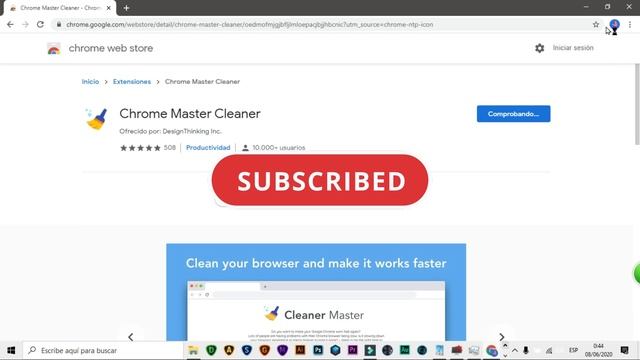This screenshot has width=640, height=360.
Task: Click the Windows taskbar search box
Action: (102, 350)
